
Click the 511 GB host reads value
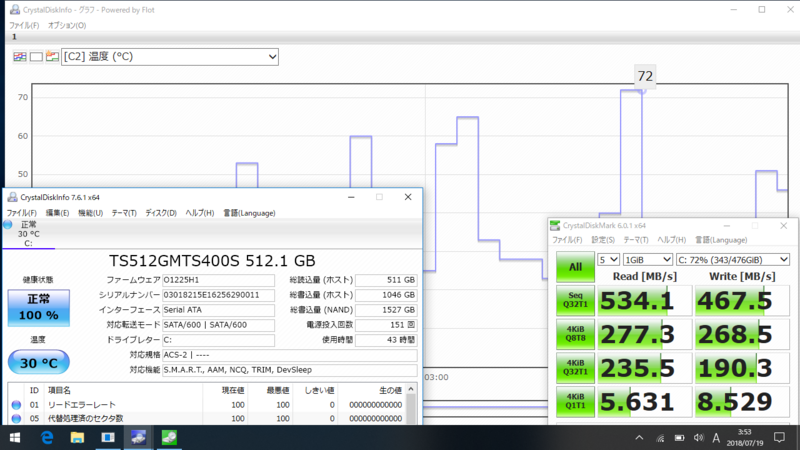(386, 280)
